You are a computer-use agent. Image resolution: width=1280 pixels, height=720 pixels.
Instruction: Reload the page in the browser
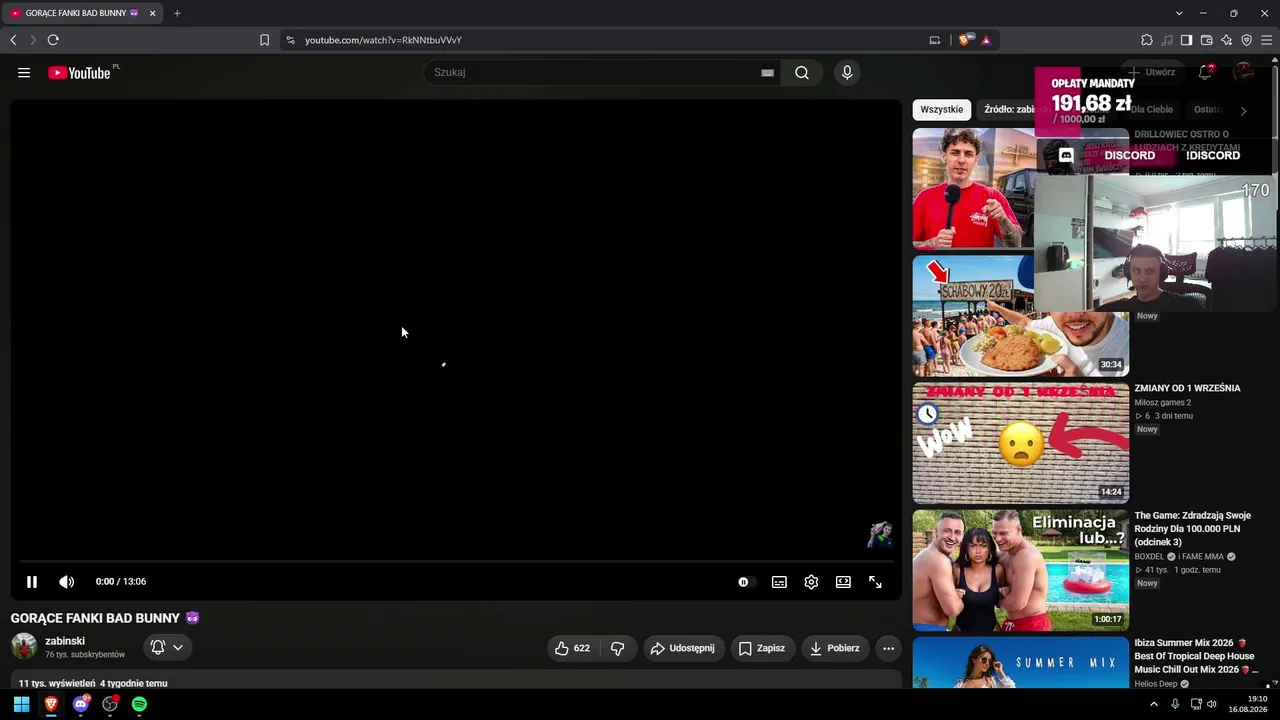point(53,40)
